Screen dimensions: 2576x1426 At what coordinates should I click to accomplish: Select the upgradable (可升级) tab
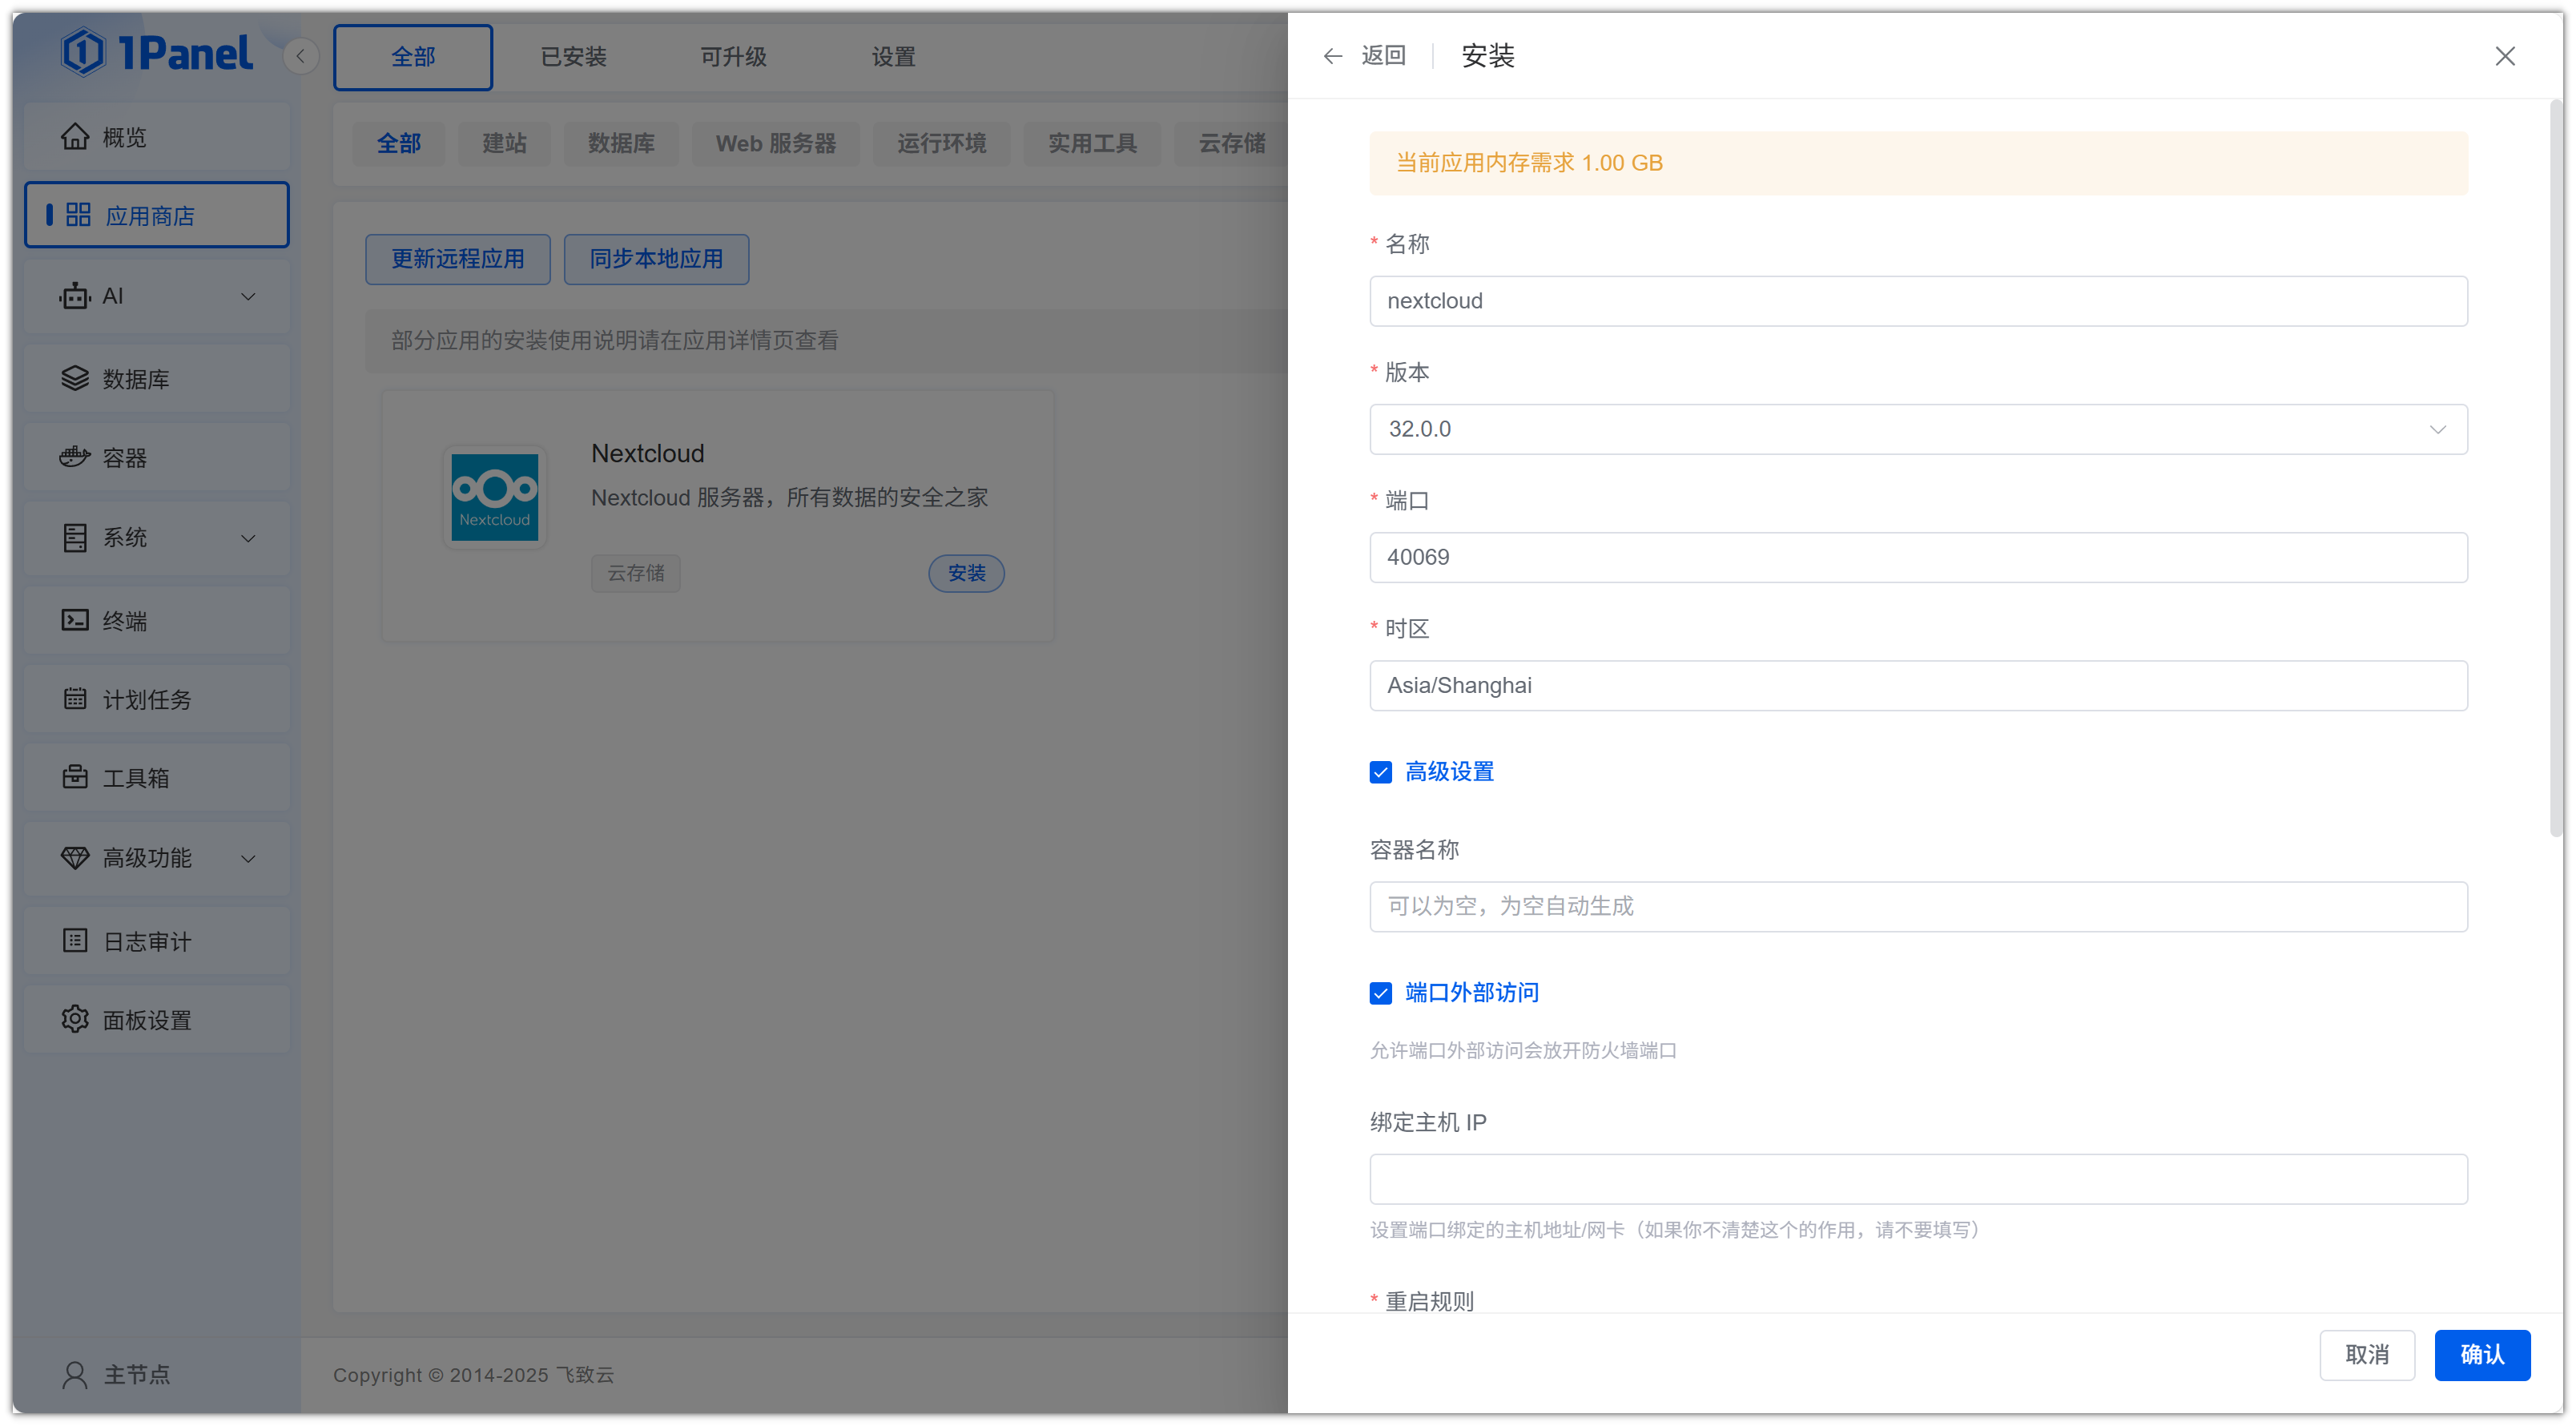[733, 57]
